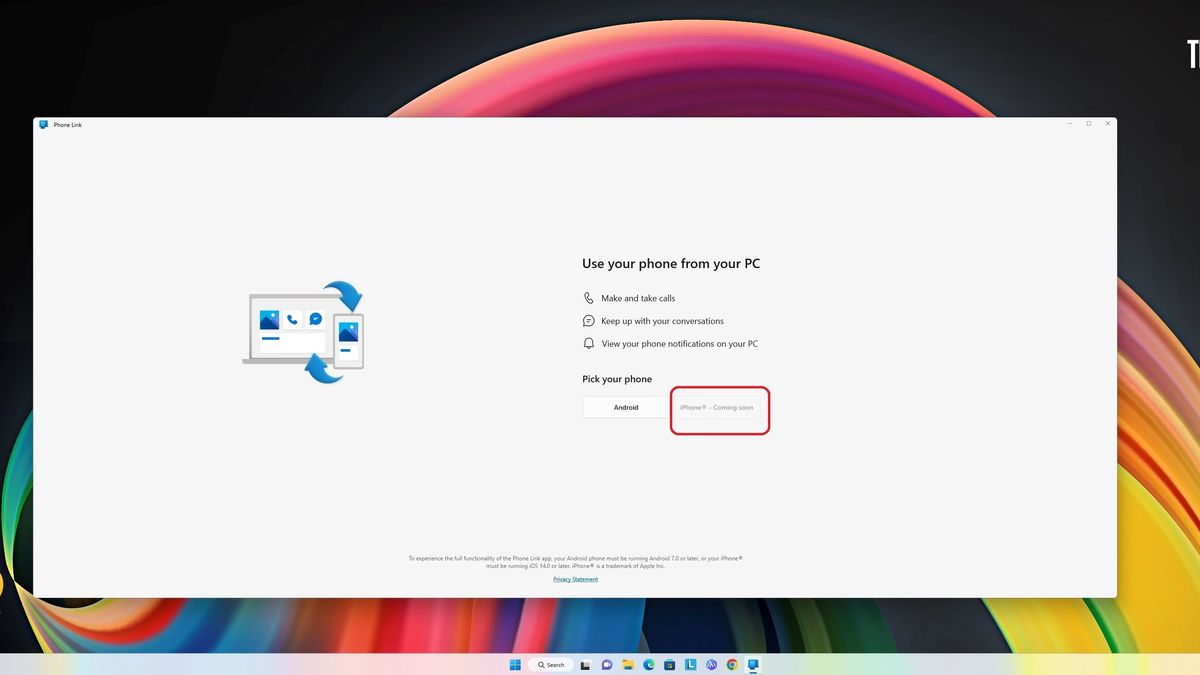Open the Windows Start menu
The image size is (1200, 675).
[514, 664]
